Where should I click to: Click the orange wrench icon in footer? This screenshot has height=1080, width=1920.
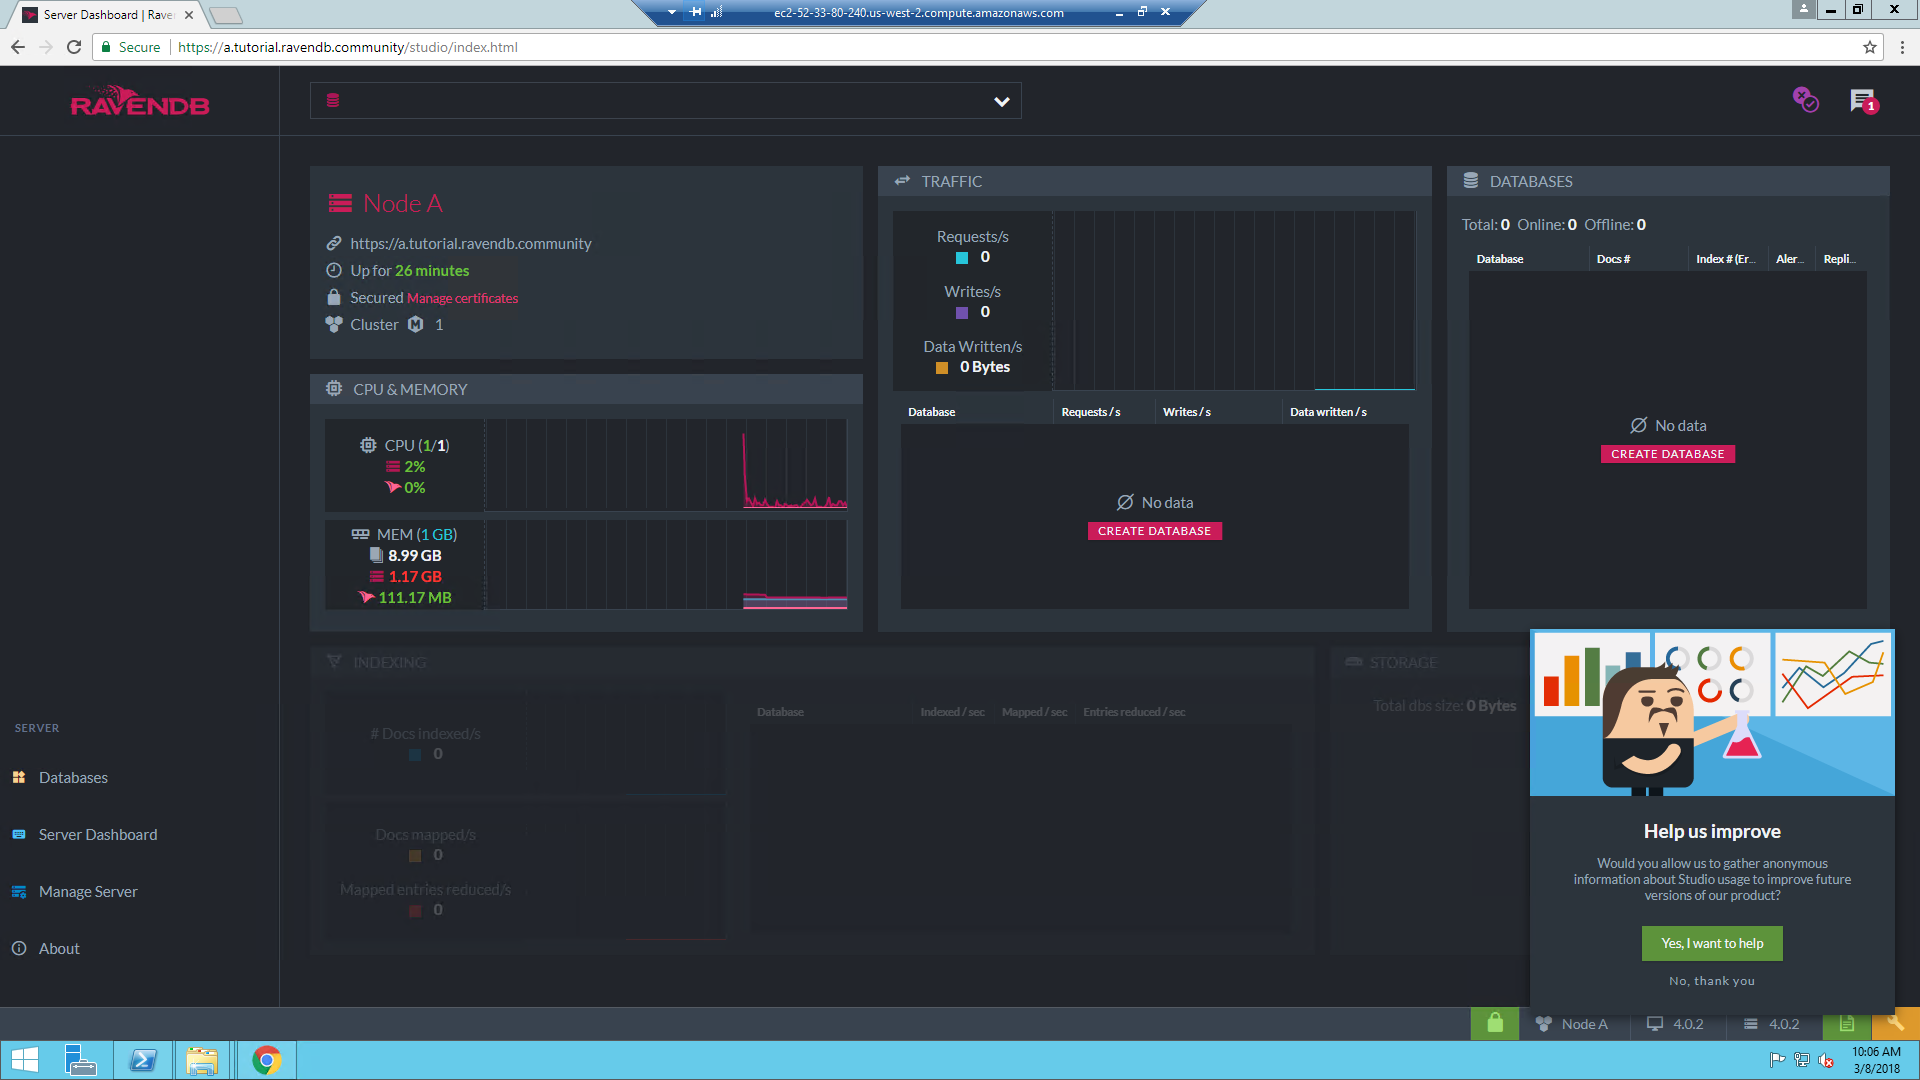pyautogui.click(x=1896, y=1023)
